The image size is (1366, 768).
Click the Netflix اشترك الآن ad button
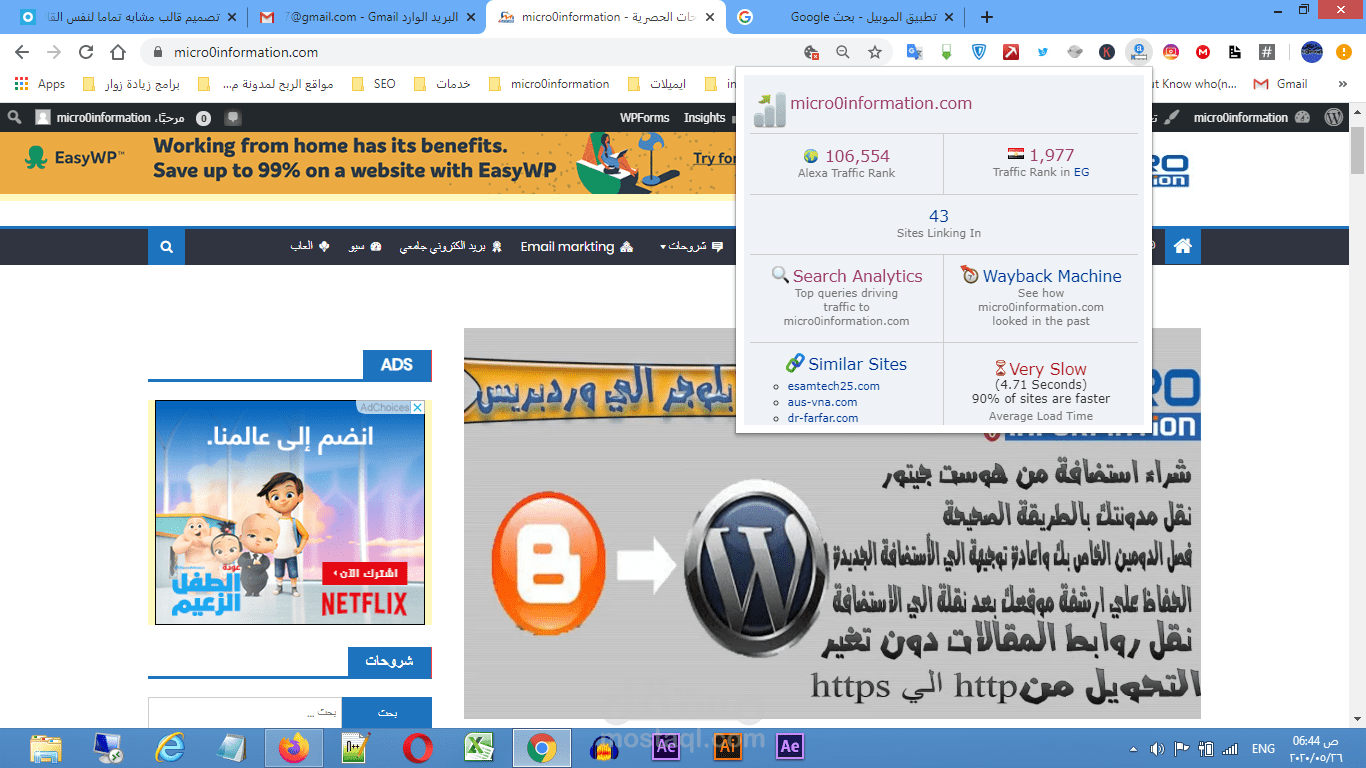pyautogui.click(x=365, y=573)
